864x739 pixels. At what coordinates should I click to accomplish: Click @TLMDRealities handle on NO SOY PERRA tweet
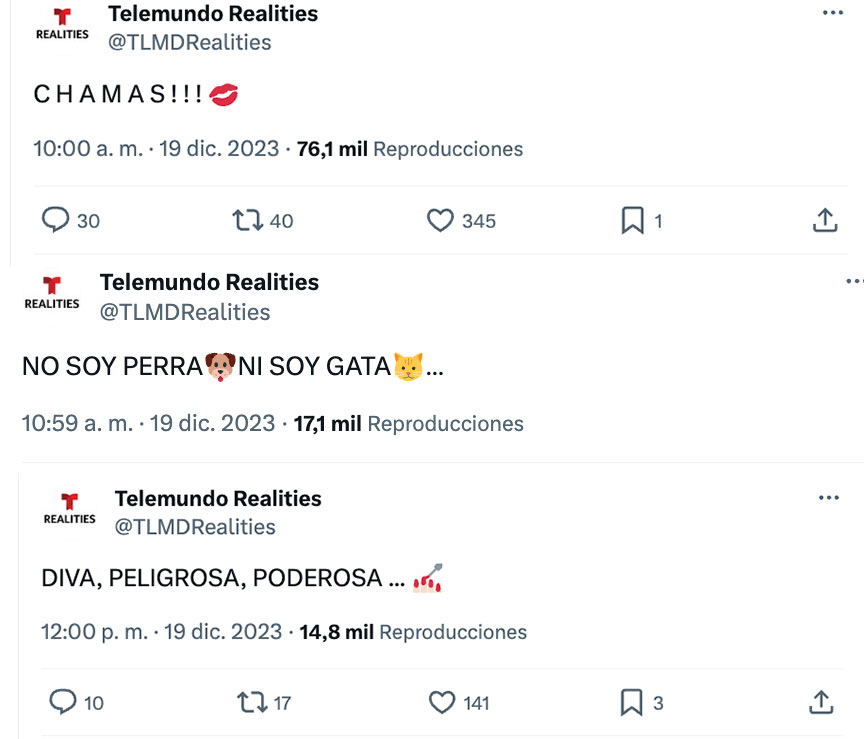(184, 312)
